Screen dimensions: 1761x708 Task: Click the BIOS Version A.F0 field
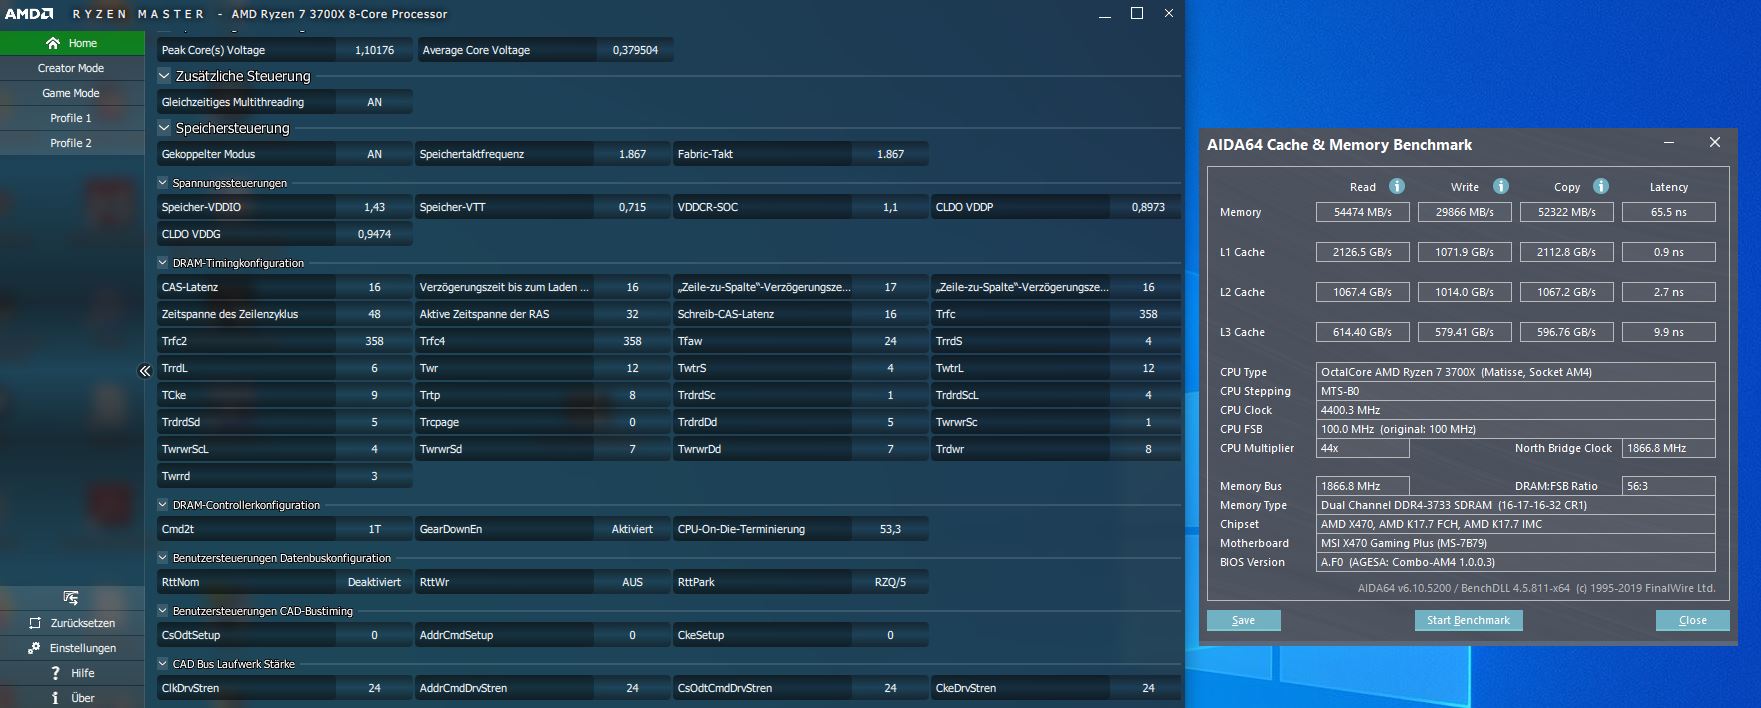[1515, 562]
